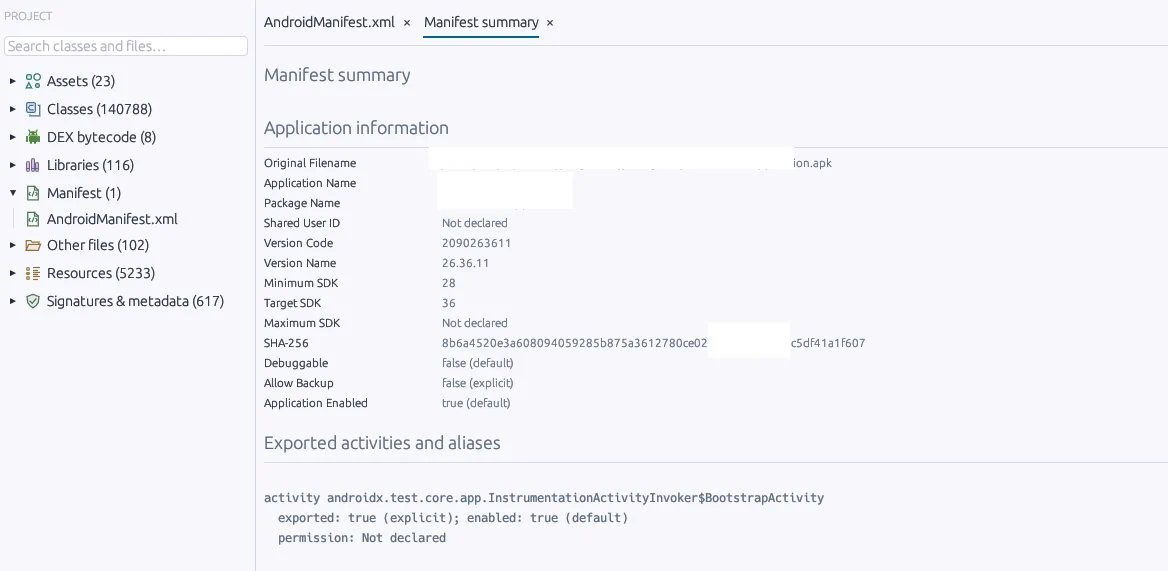Click the Classes icon in project tree
Viewport: 1168px width, 571px height.
pyautogui.click(x=33, y=109)
